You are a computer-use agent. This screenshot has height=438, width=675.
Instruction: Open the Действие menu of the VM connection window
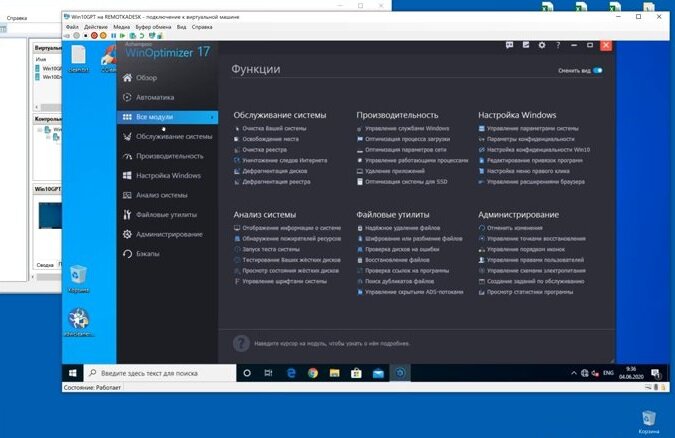click(x=96, y=27)
